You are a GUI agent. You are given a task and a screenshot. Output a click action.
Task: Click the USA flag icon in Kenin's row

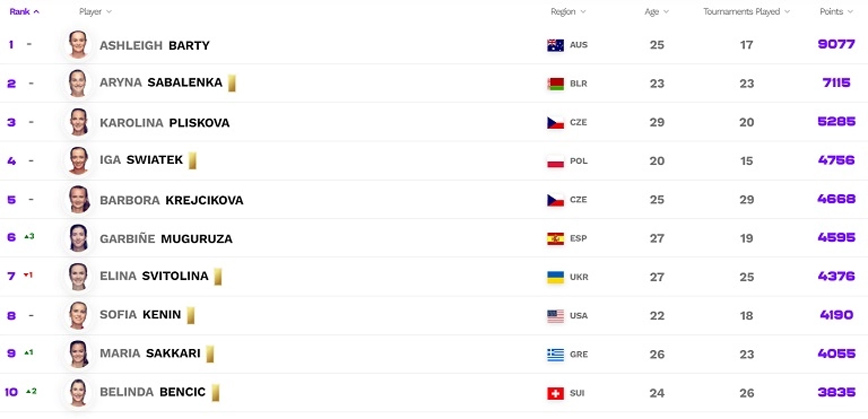click(555, 316)
